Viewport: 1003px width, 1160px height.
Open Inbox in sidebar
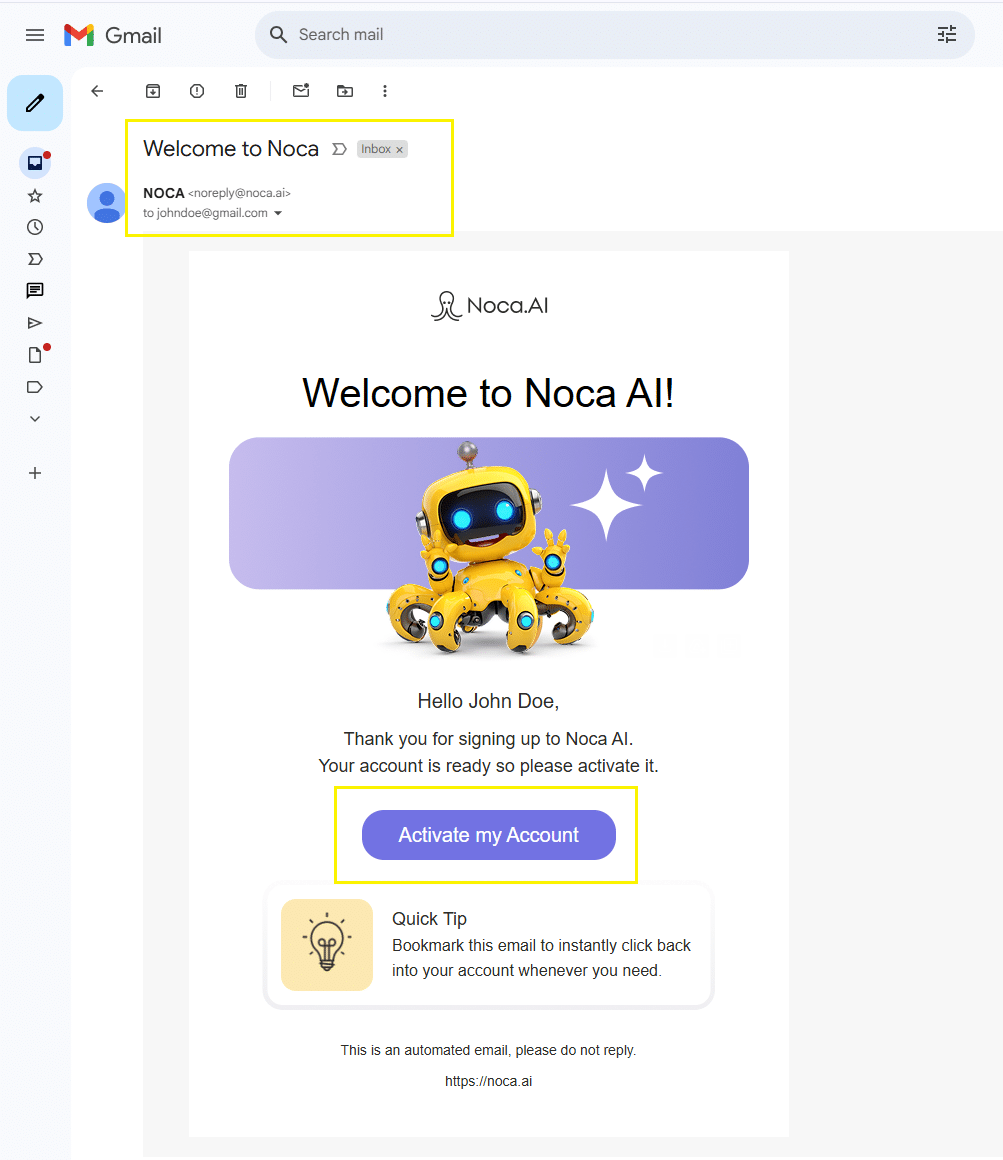pos(35,163)
